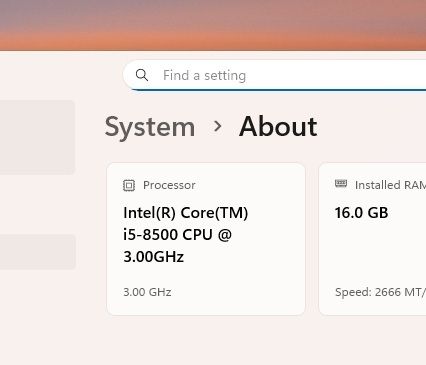
Task: Click the Processor label
Action: 169,185
